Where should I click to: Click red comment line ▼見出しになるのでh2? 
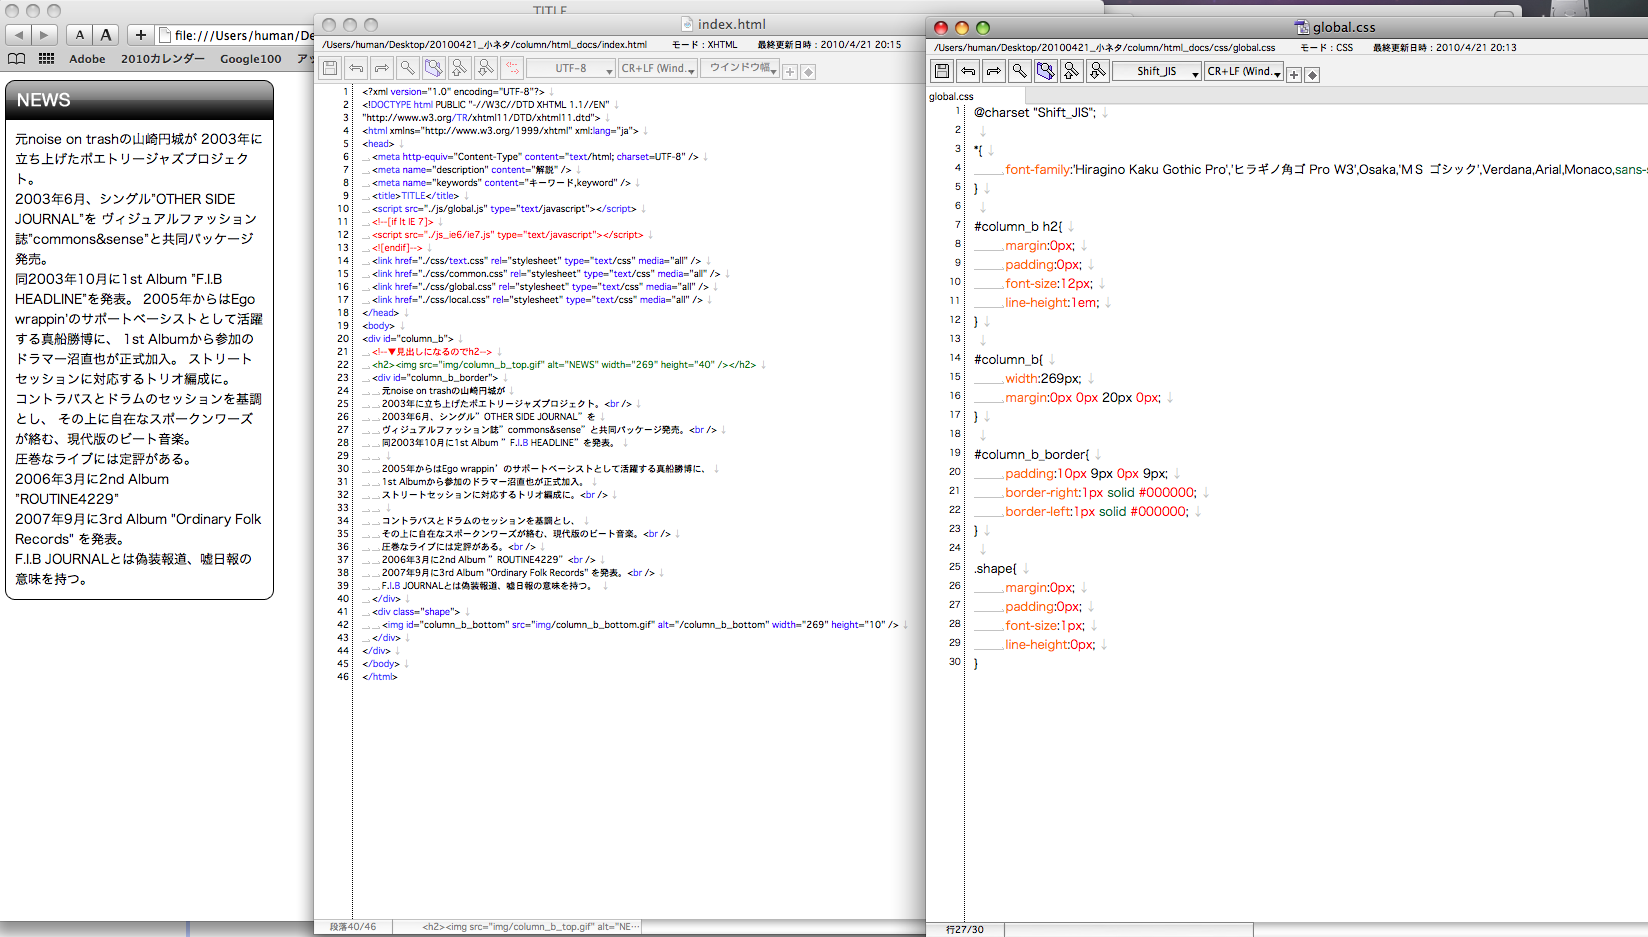(432, 352)
